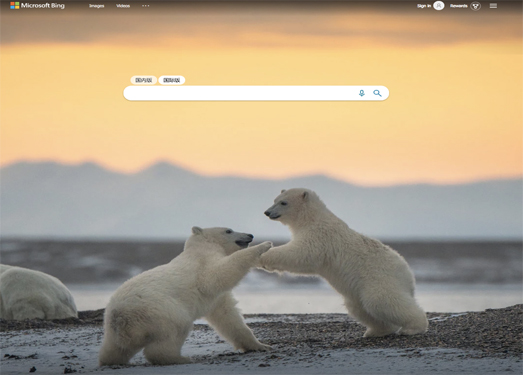The width and height of the screenshot is (523, 375).
Task: Switch to the 国内版 domestic tab
Action: pyautogui.click(x=144, y=80)
